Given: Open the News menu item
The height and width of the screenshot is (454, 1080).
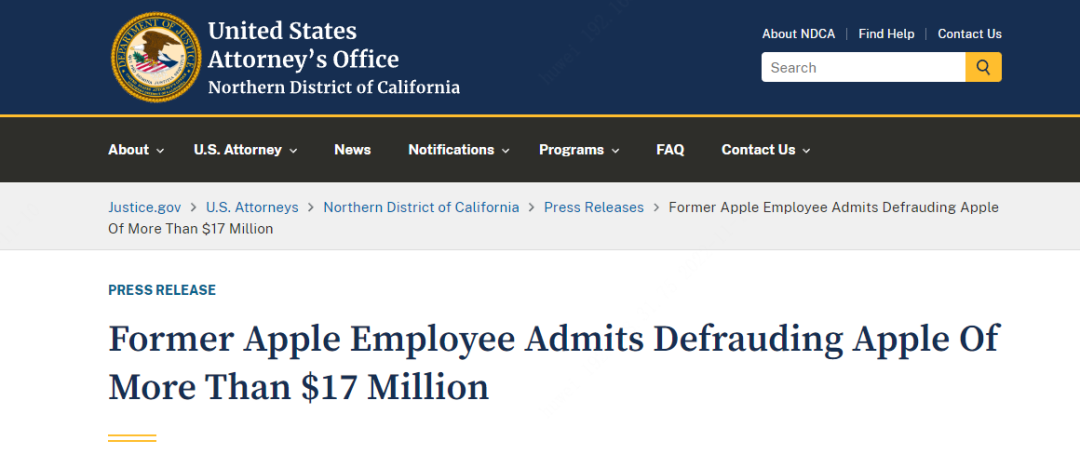Looking at the screenshot, I should tap(352, 150).
